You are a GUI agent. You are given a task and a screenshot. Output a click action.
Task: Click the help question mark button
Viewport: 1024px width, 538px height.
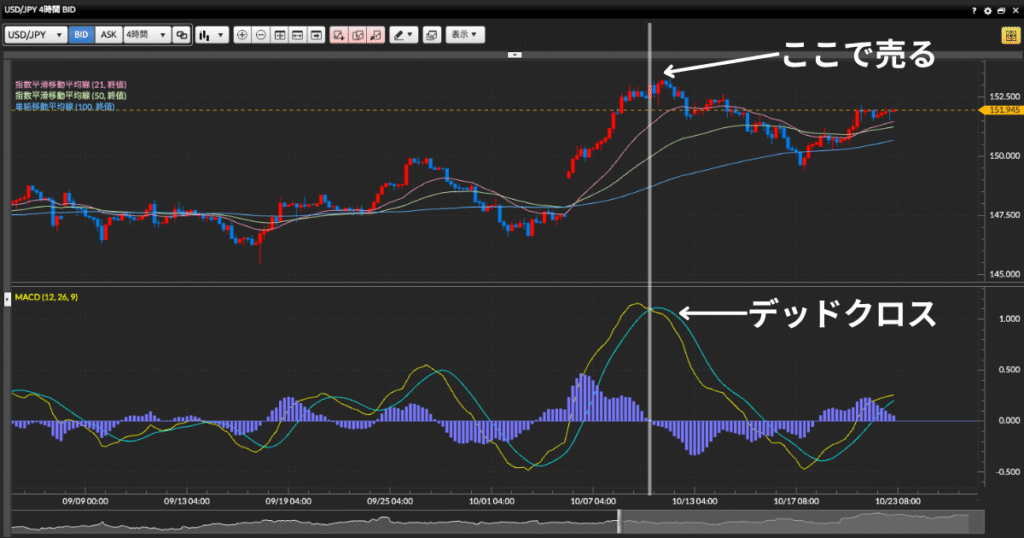pyautogui.click(x=974, y=9)
